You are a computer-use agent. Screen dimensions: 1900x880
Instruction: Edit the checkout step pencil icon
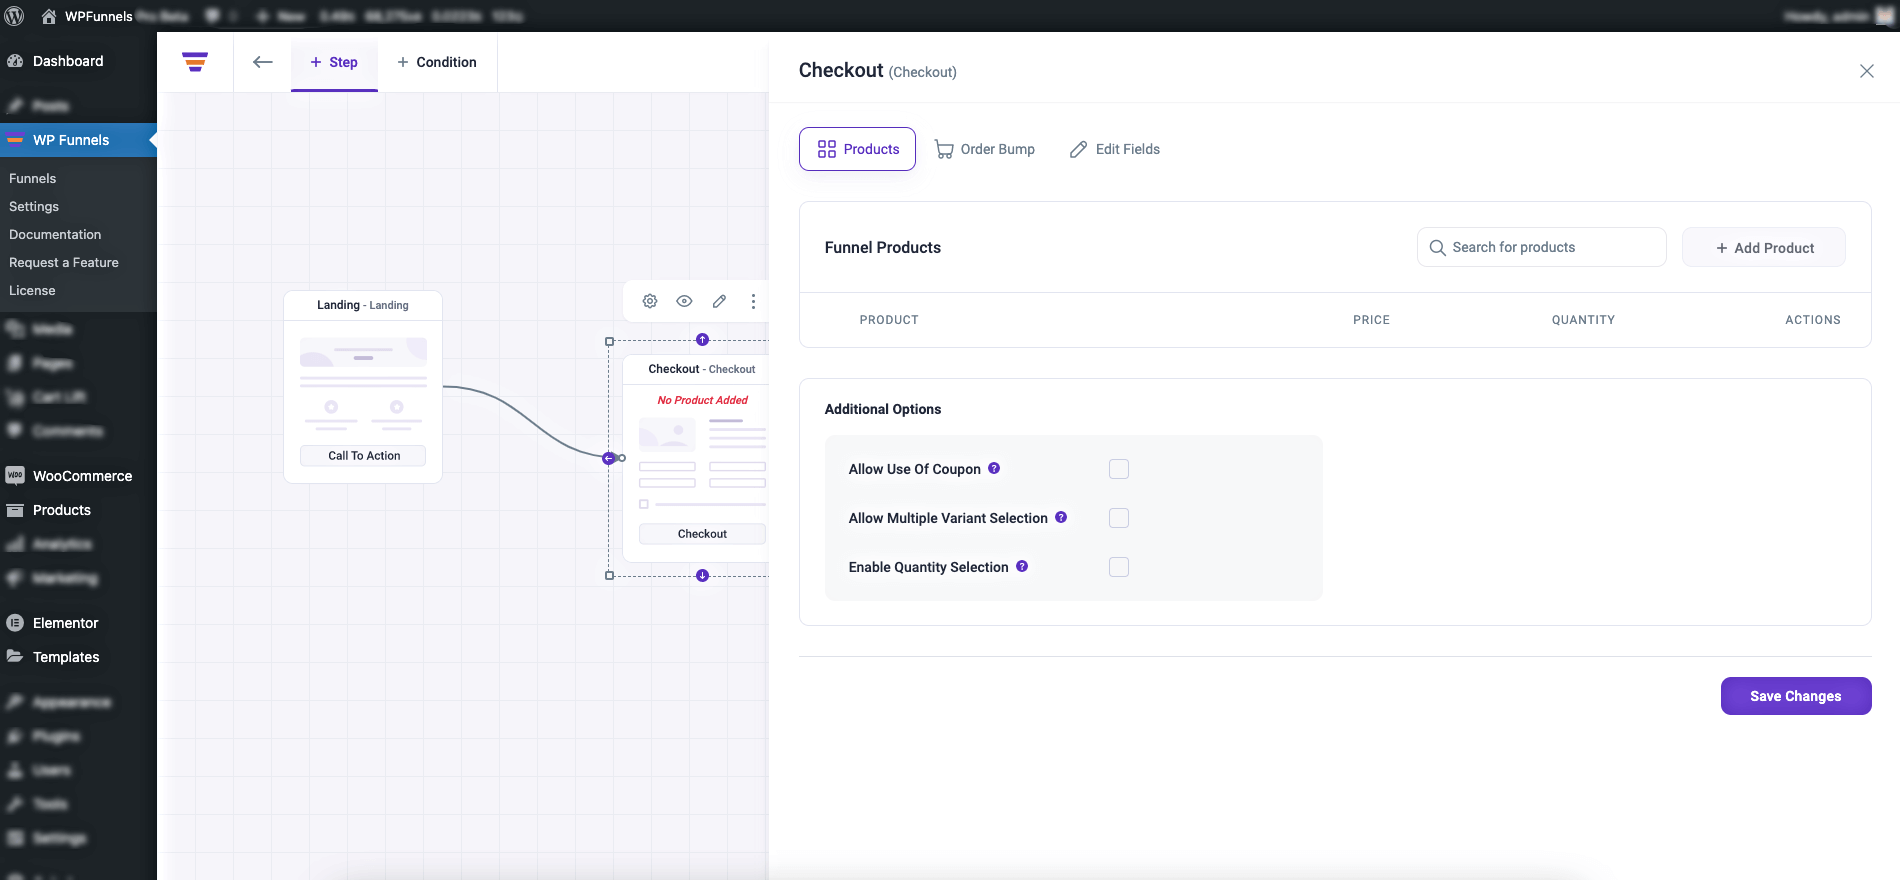(x=719, y=301)
